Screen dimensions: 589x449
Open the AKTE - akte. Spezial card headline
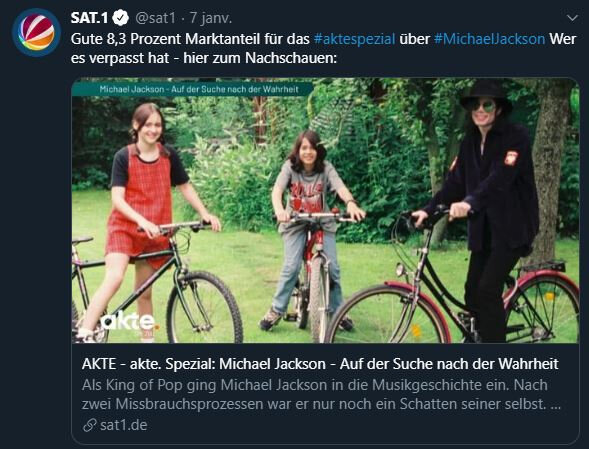(x=320, y=364)
